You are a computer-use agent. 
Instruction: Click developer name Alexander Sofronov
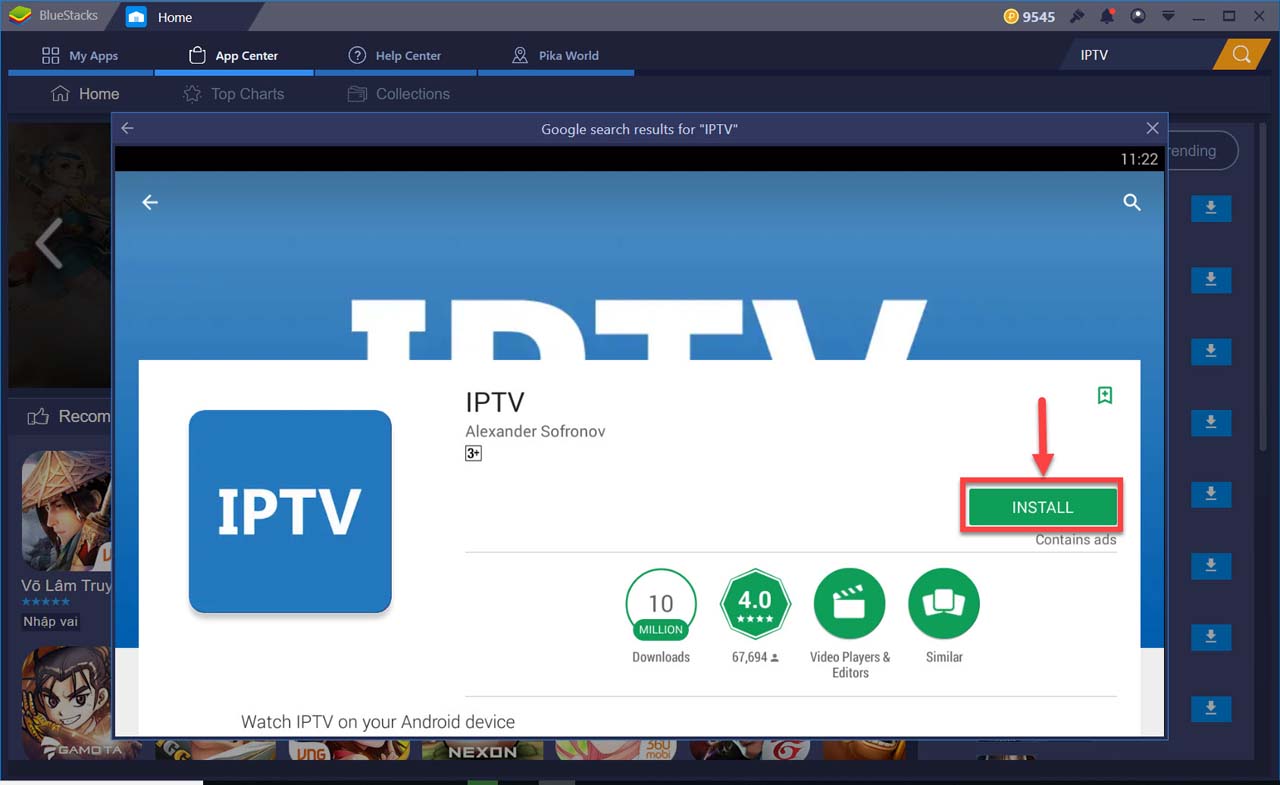coord(535,432)
